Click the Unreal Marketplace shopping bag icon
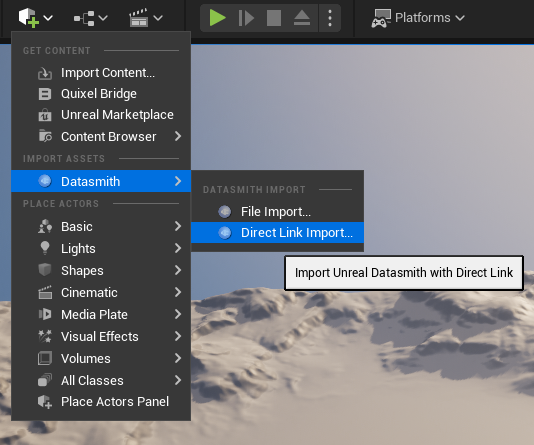The width and height of the screenshot is (534, 445). [x=45, y=115]
